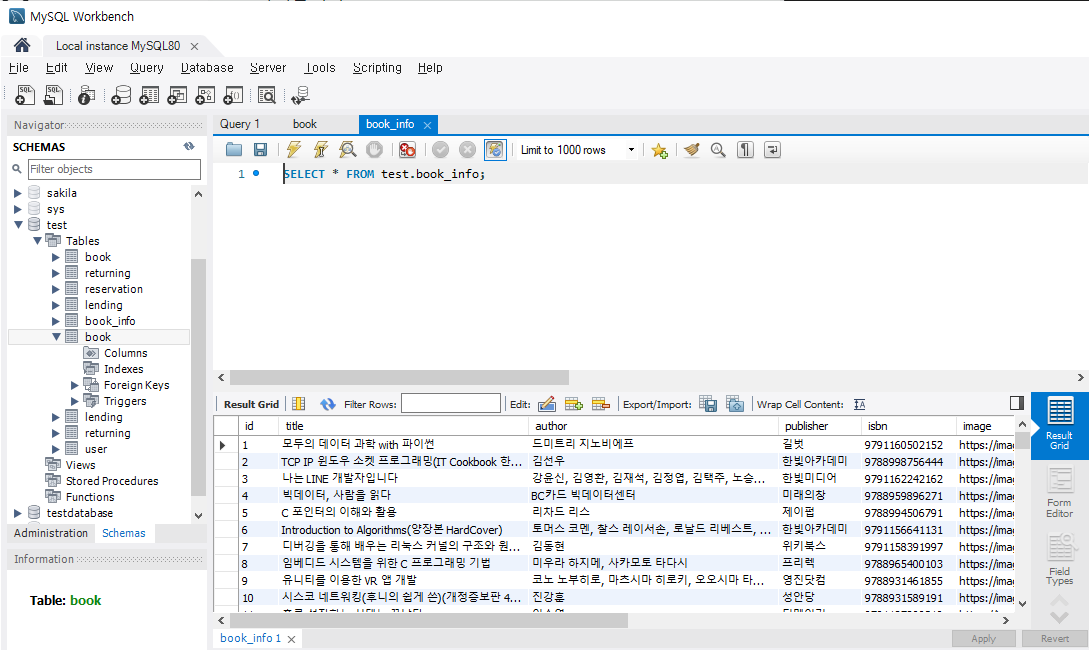Commit transaction check mark icon

click(x=440, y=149)
